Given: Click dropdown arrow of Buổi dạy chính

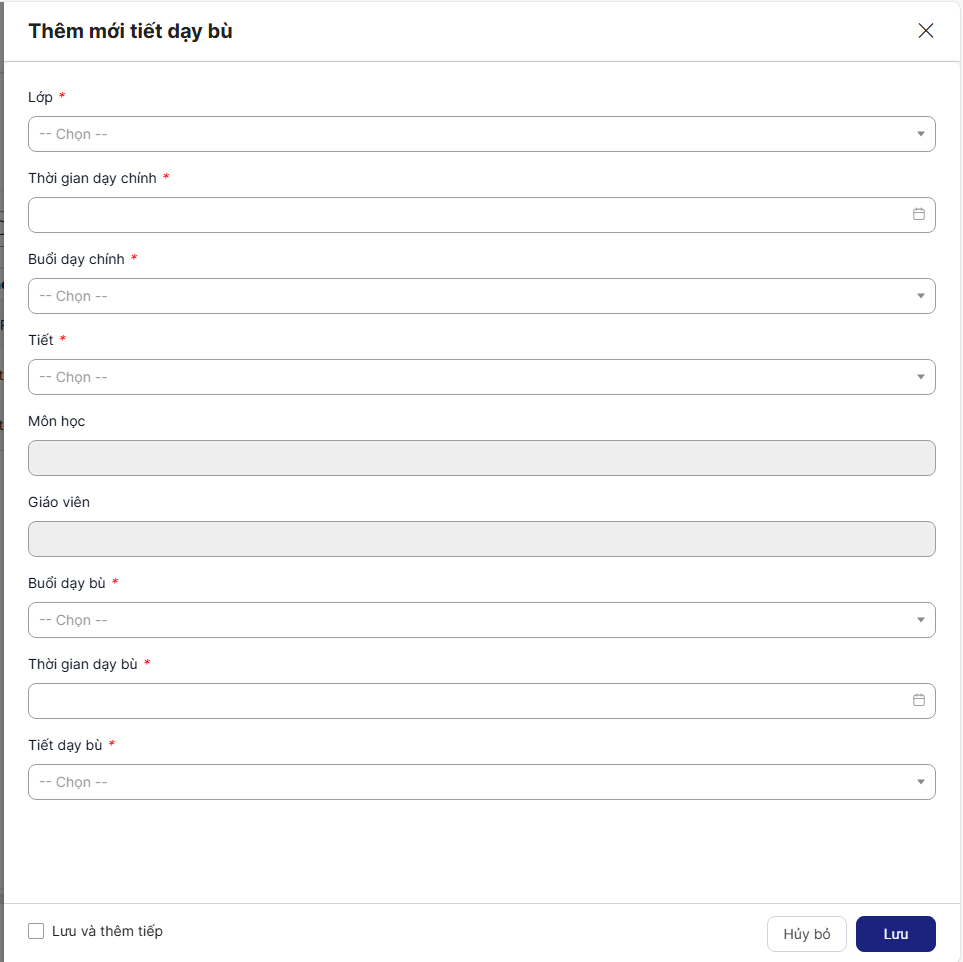Looking at the screenshot, I should [x=920, y=296].
